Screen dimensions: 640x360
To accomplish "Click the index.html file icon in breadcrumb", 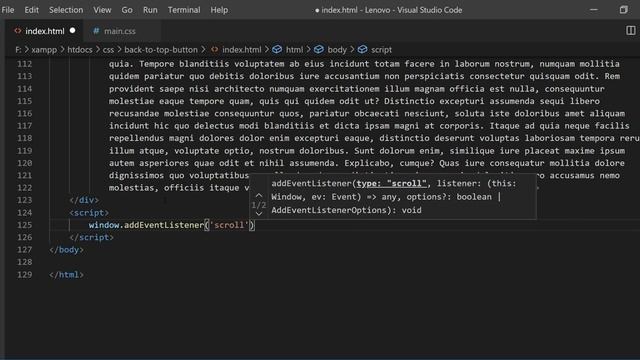I will tap(214, 49).
